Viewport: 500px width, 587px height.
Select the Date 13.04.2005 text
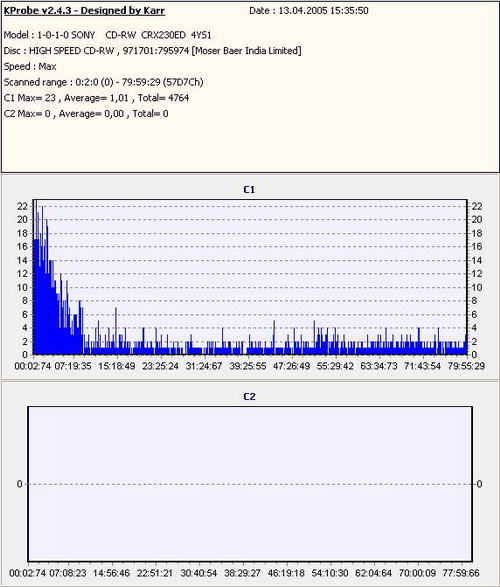pos(309,11)
